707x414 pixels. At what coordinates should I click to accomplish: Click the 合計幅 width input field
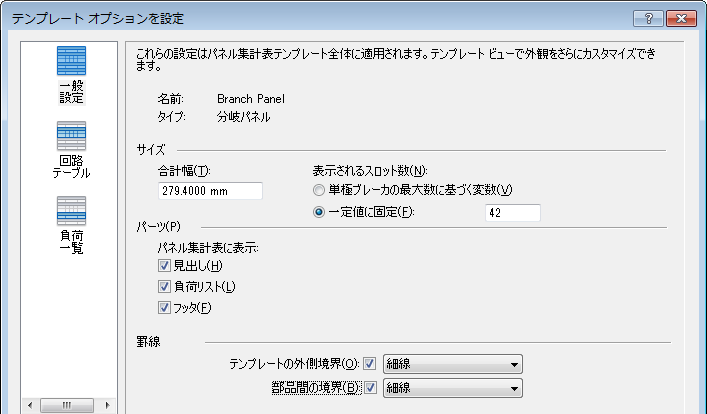click(x=209, y=191)
